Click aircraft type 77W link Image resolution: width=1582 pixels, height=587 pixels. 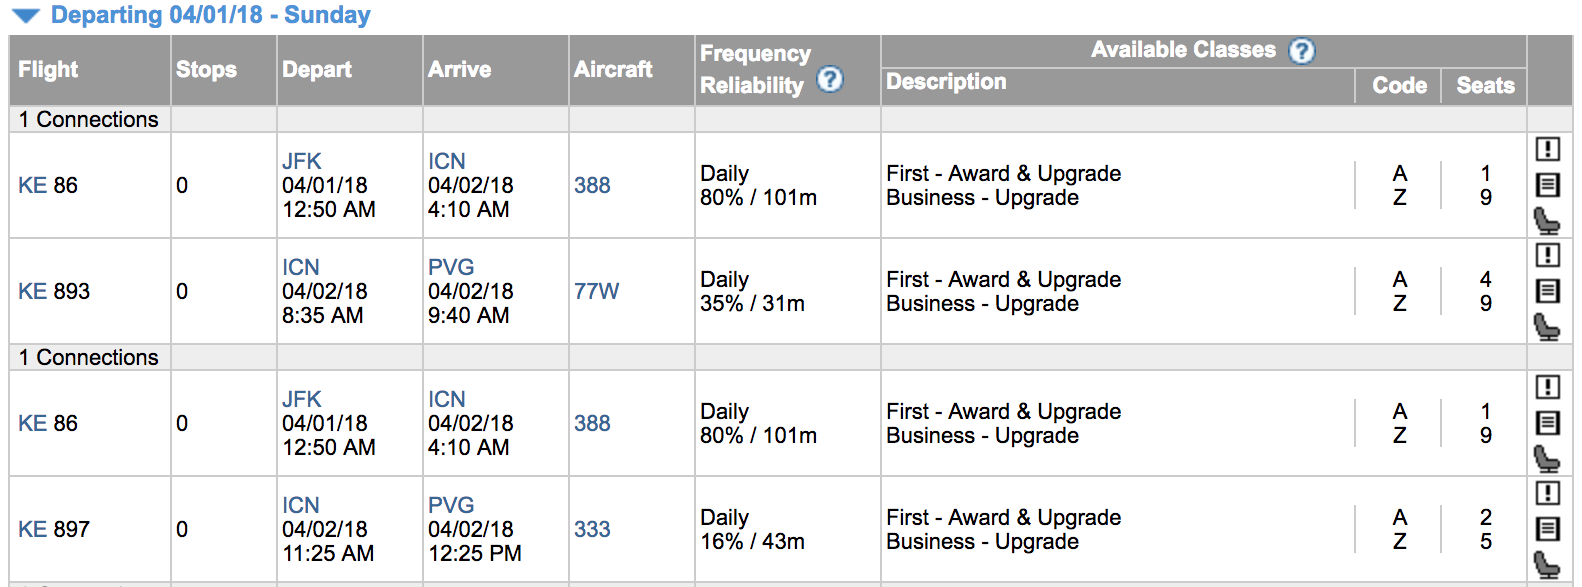(x=597, y=291)
